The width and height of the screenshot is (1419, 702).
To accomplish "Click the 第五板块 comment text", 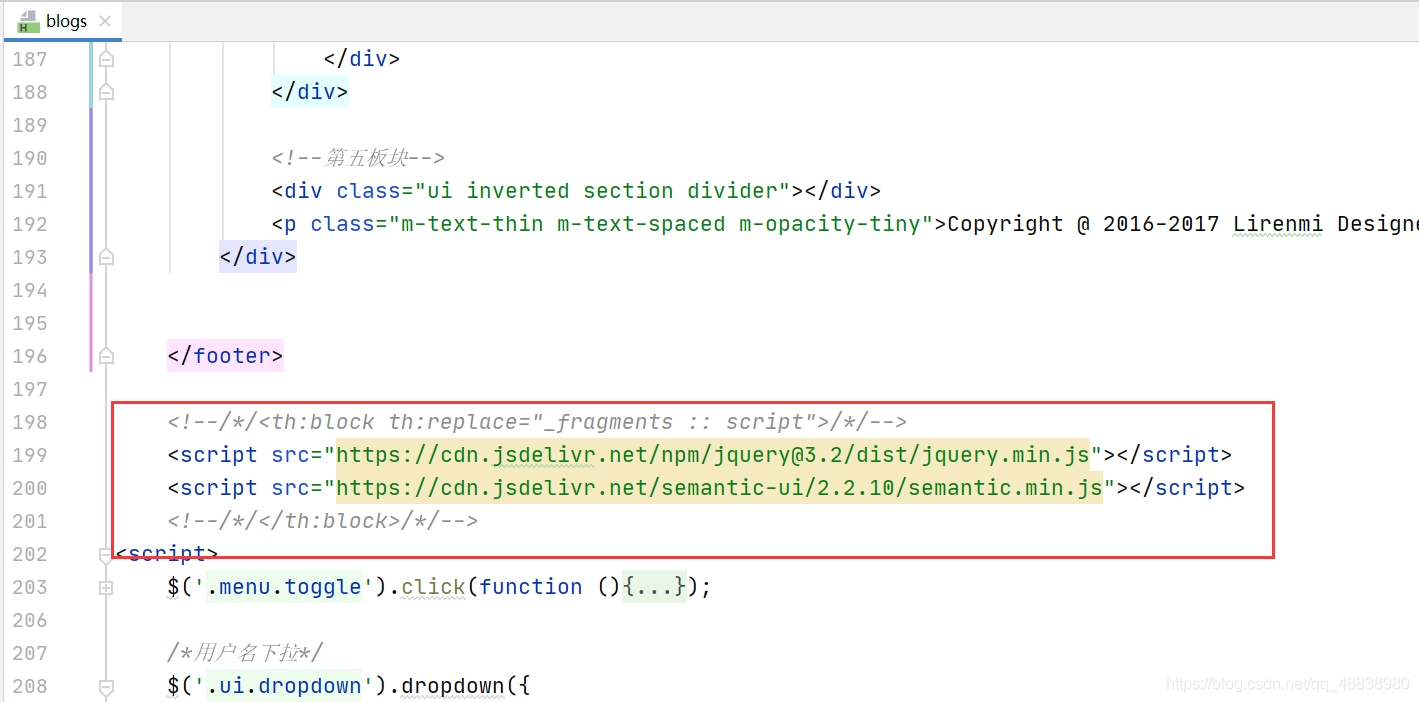I will [x=358, y=158].
